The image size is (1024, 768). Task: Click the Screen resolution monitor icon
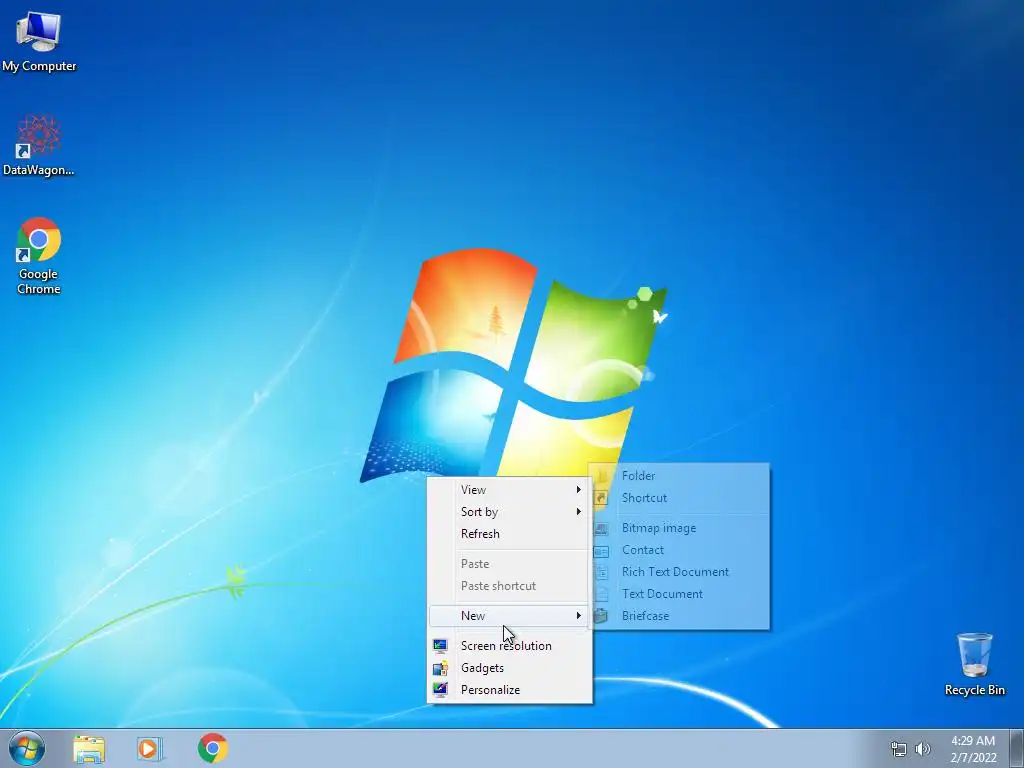coord(440,646)
